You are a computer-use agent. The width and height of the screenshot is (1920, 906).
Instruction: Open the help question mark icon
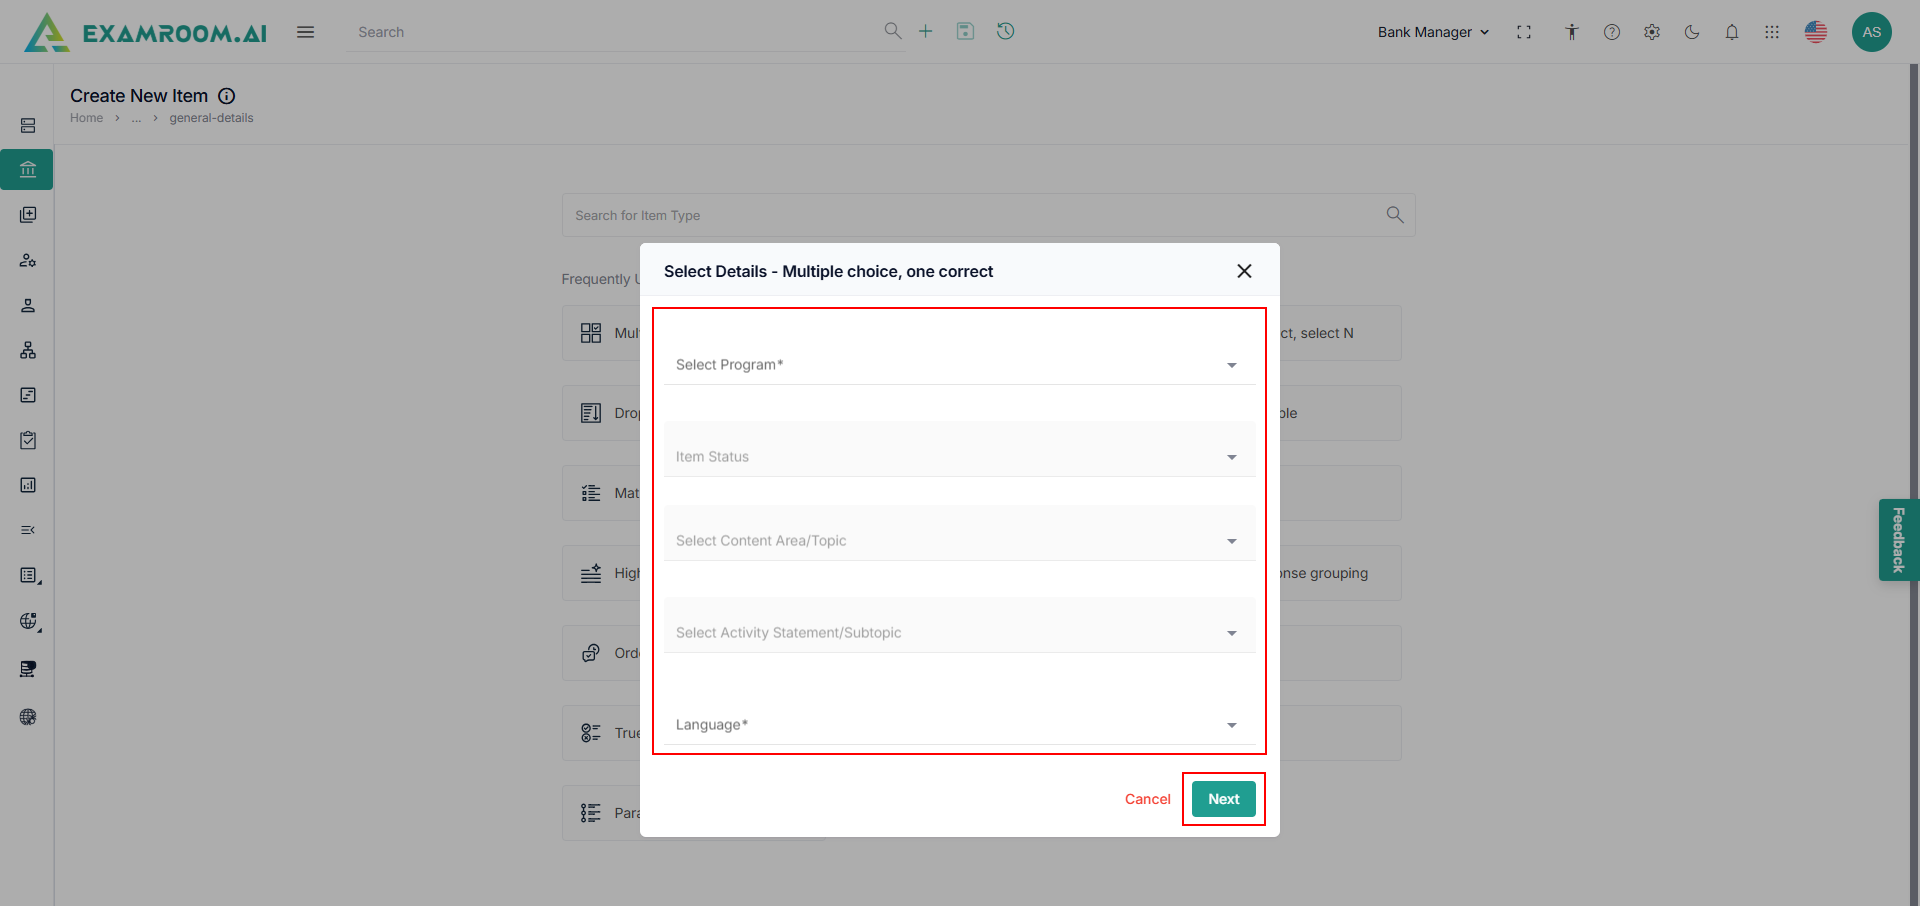(1612, 32)
